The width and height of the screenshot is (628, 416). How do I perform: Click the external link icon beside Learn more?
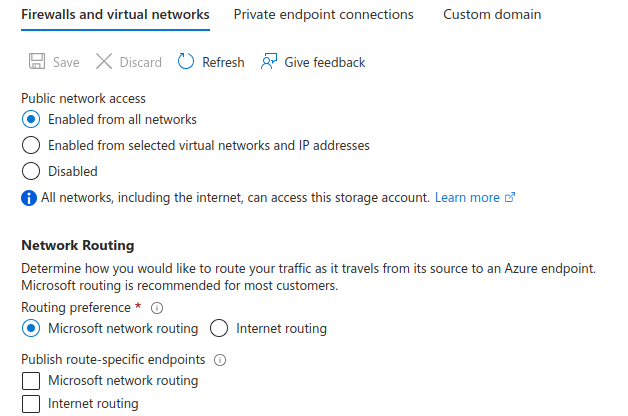pyautogui.click(x=510, y=198)
